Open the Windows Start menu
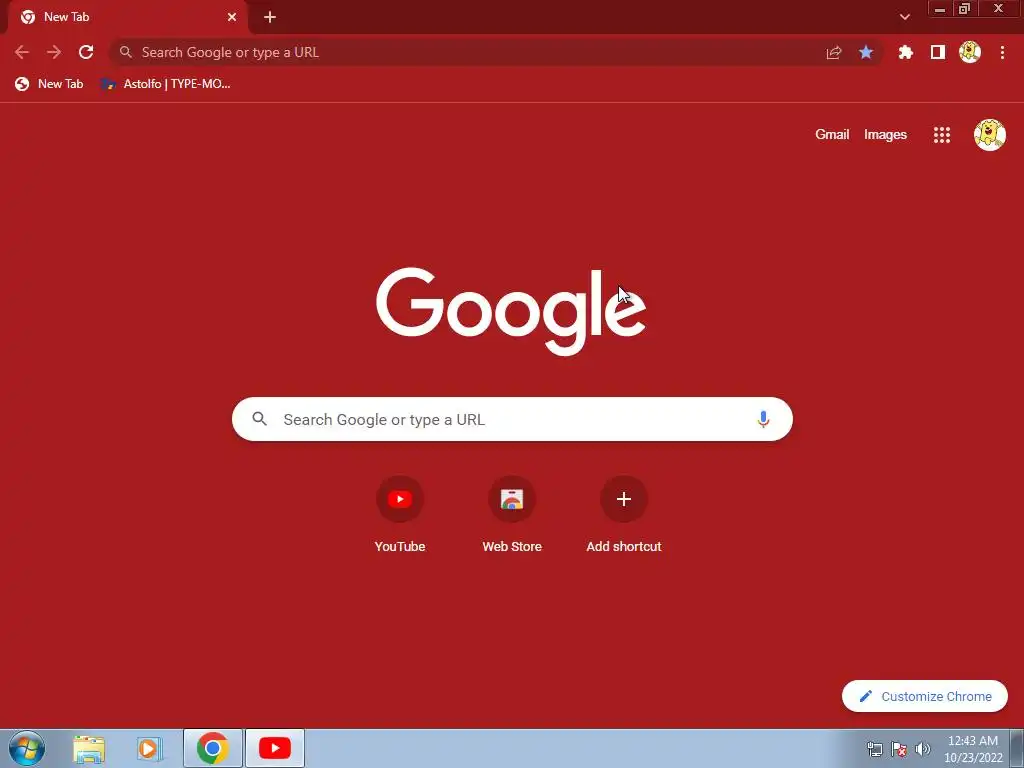 pos(27,748)
